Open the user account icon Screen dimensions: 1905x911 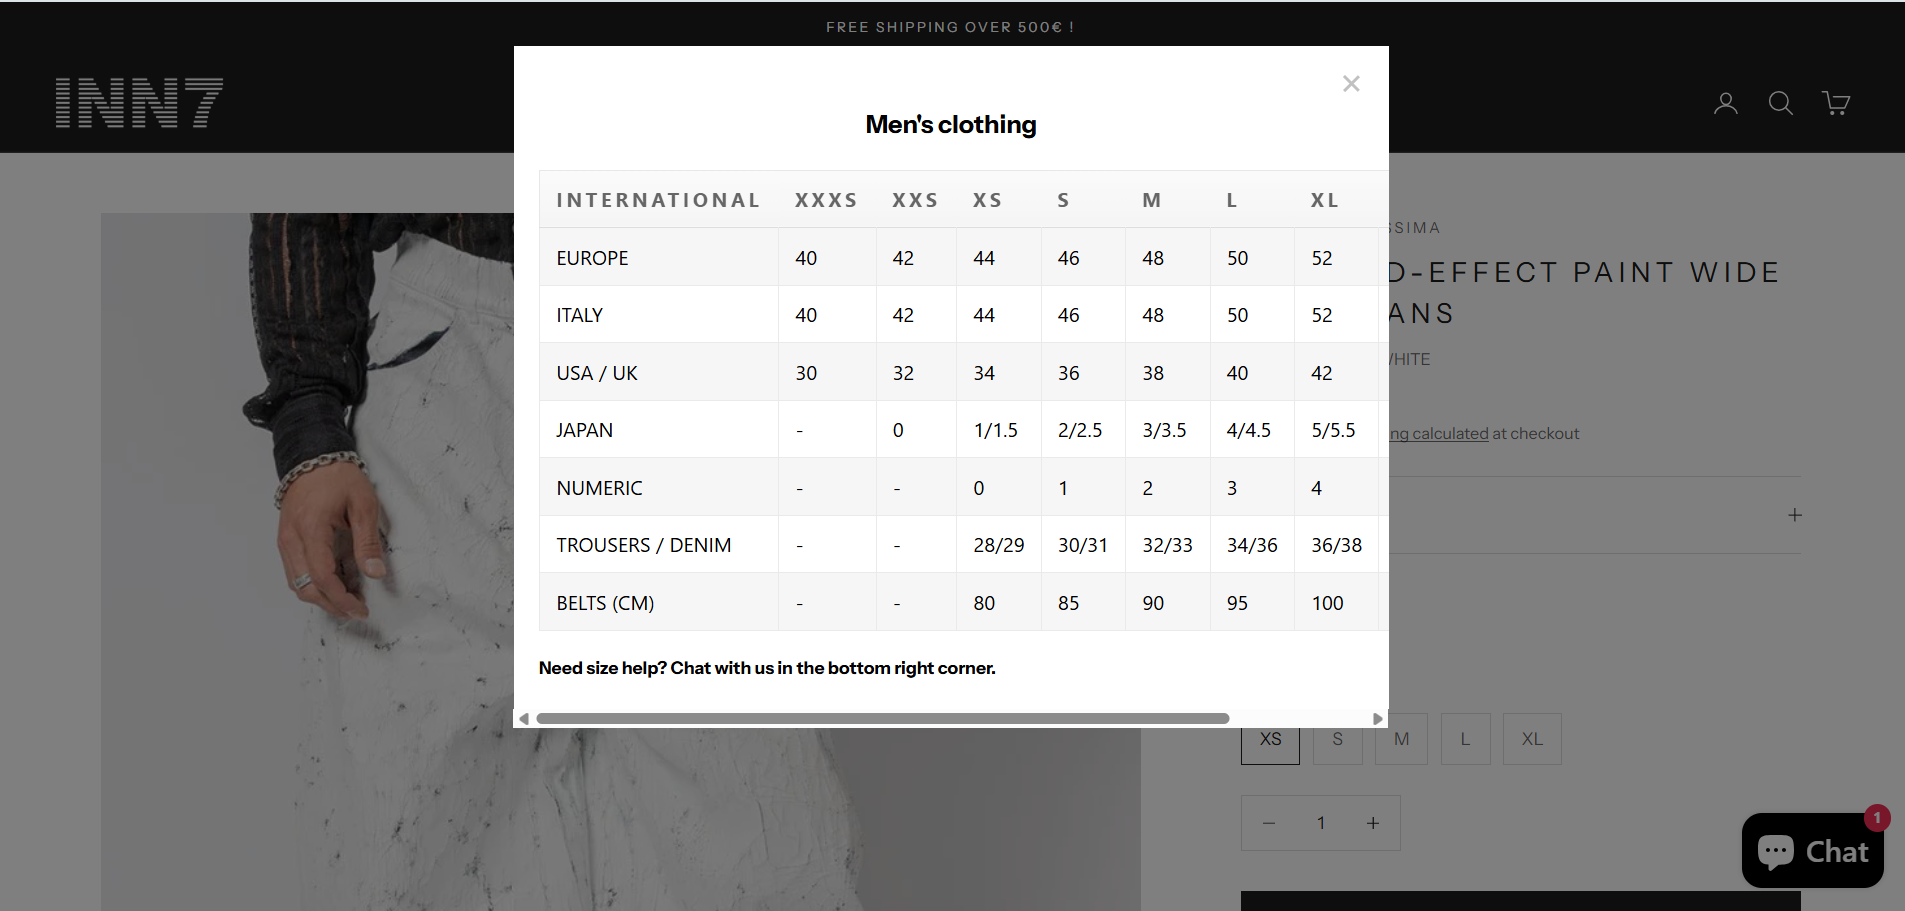tap(1725, 103)
